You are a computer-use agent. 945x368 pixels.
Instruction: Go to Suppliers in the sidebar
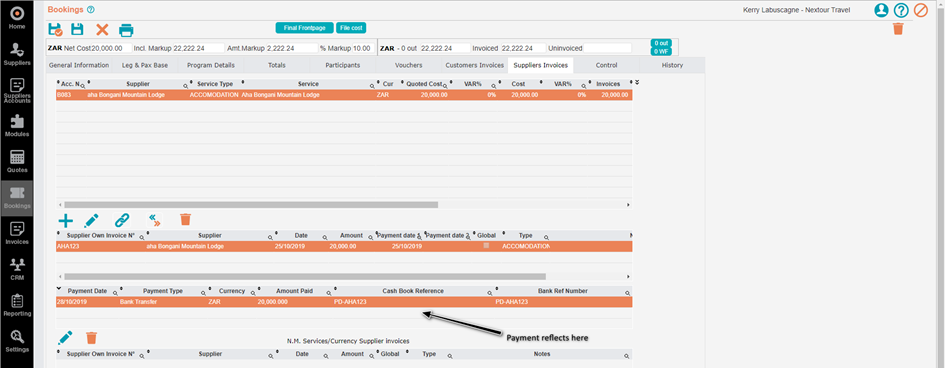click(x=17, y=54)
